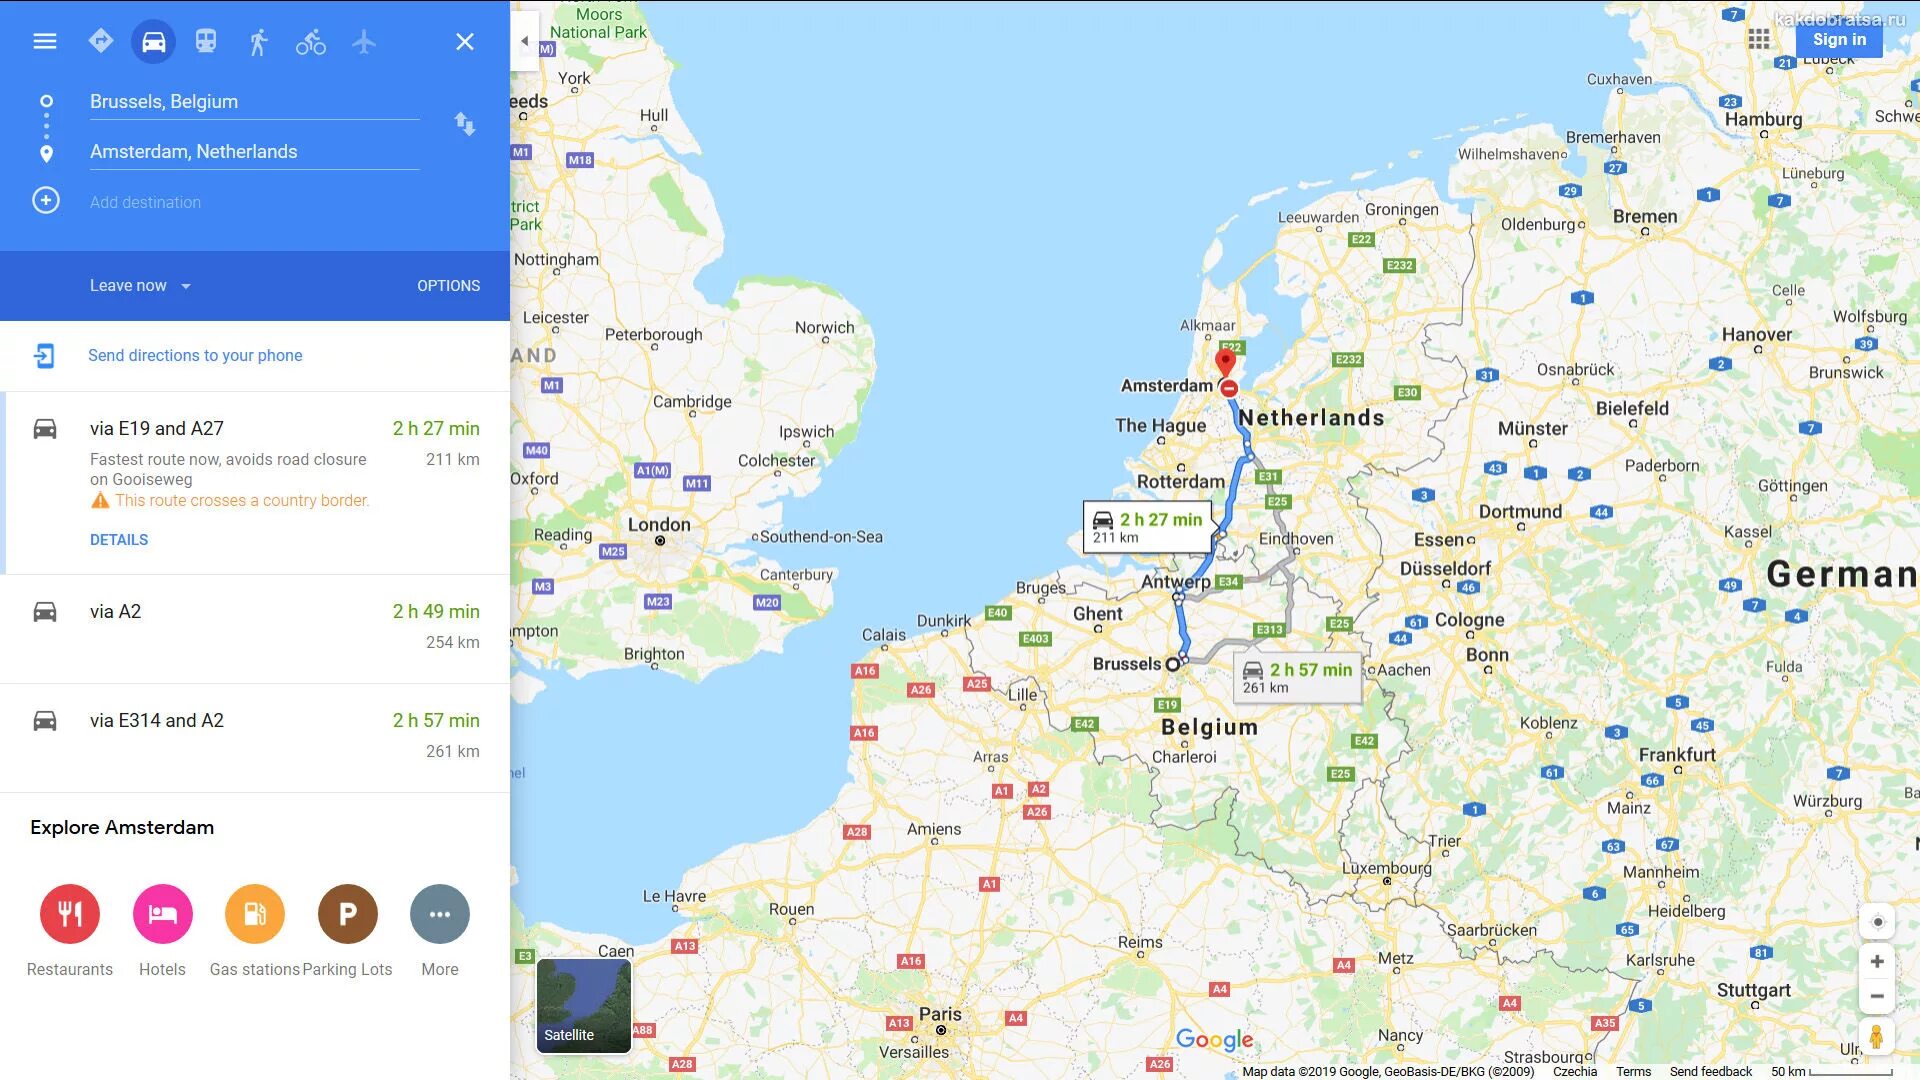Click Send directions to your phone

point(195,355)
